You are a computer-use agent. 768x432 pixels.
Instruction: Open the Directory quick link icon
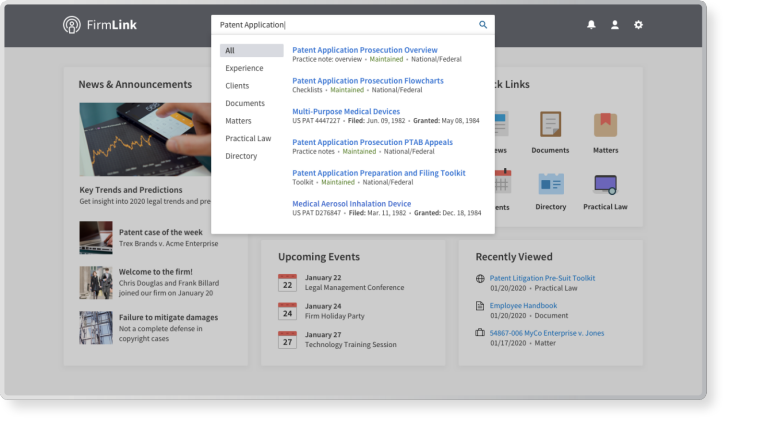[x=550, y=183]
